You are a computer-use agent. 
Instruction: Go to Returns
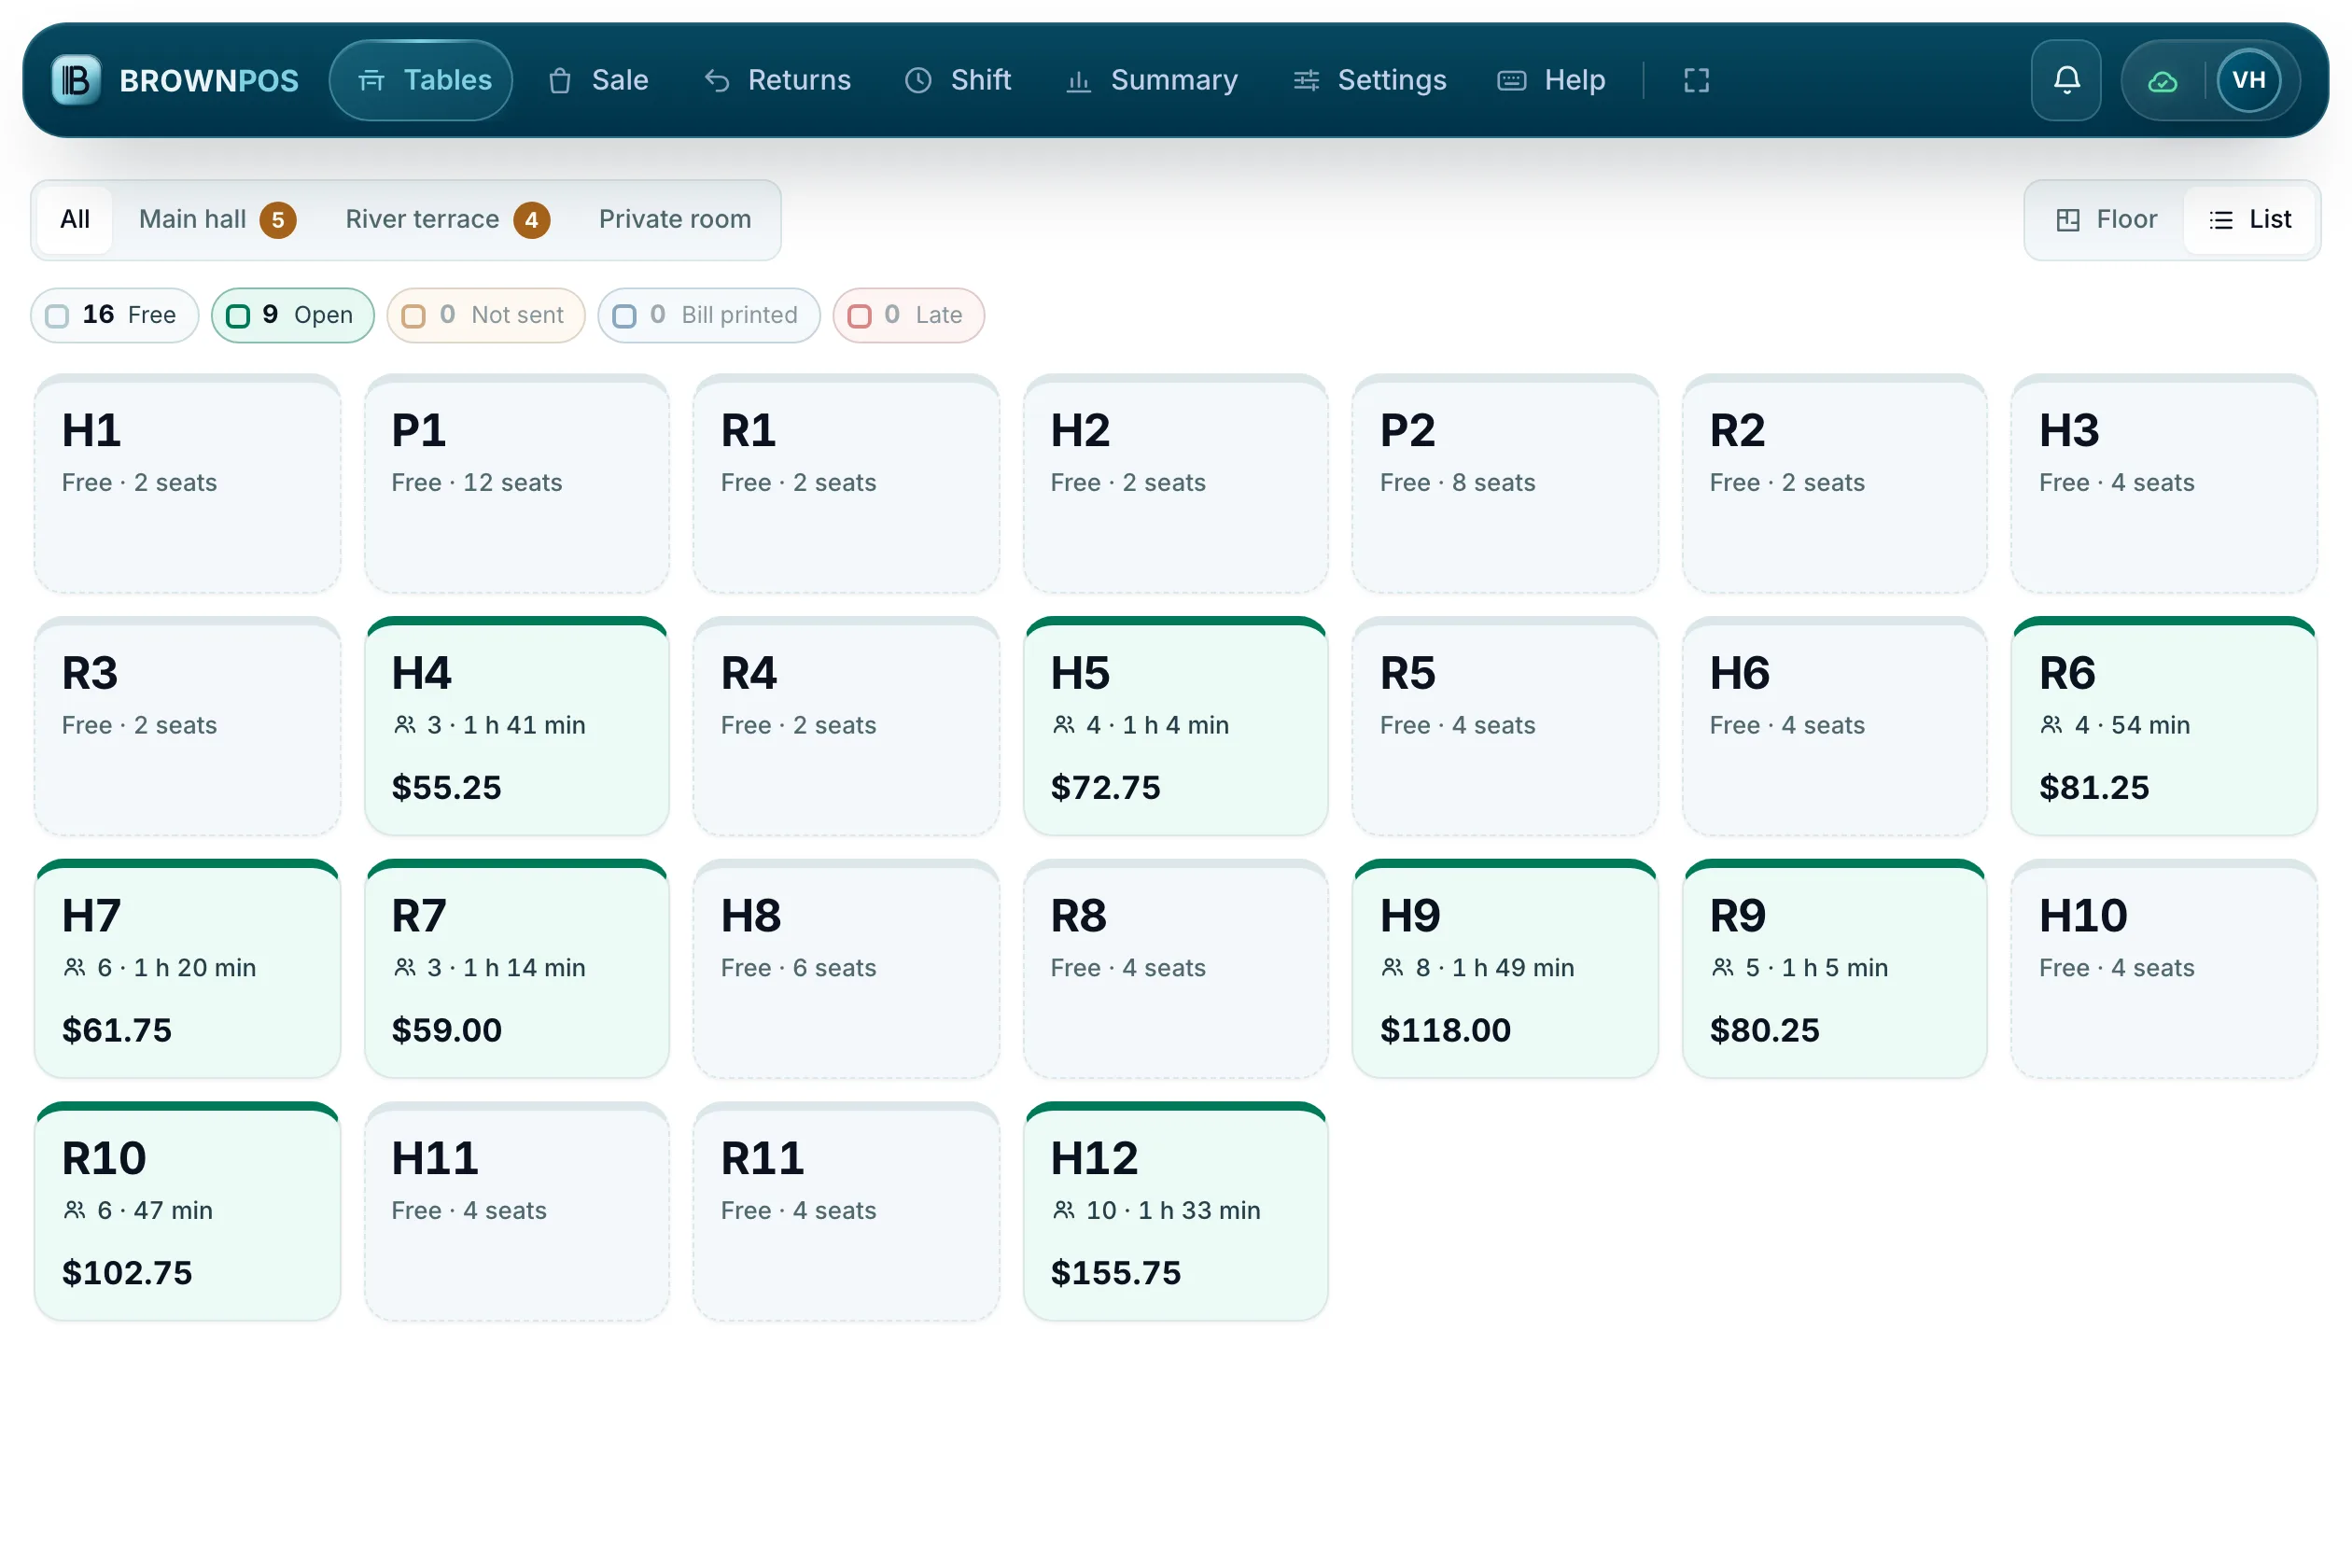pyautogui.click(x=776, y=80)
